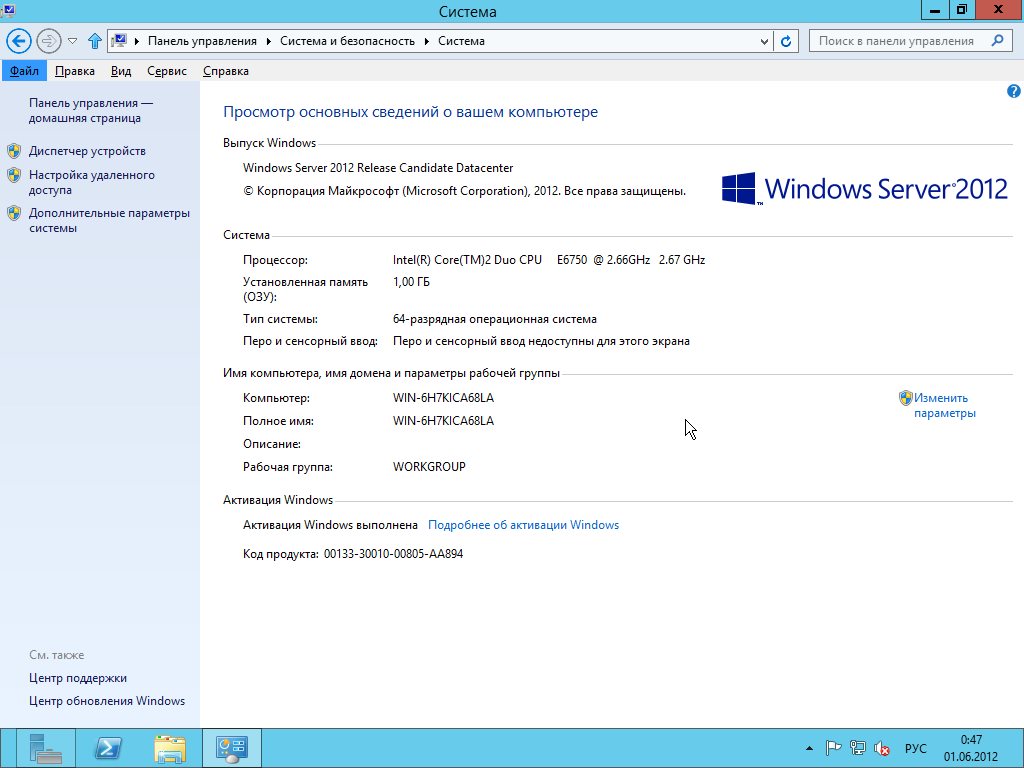1024x768 pixels.
Task: Click shield icon beside Дополнительные параметры системы
Action: pos(14,213)
